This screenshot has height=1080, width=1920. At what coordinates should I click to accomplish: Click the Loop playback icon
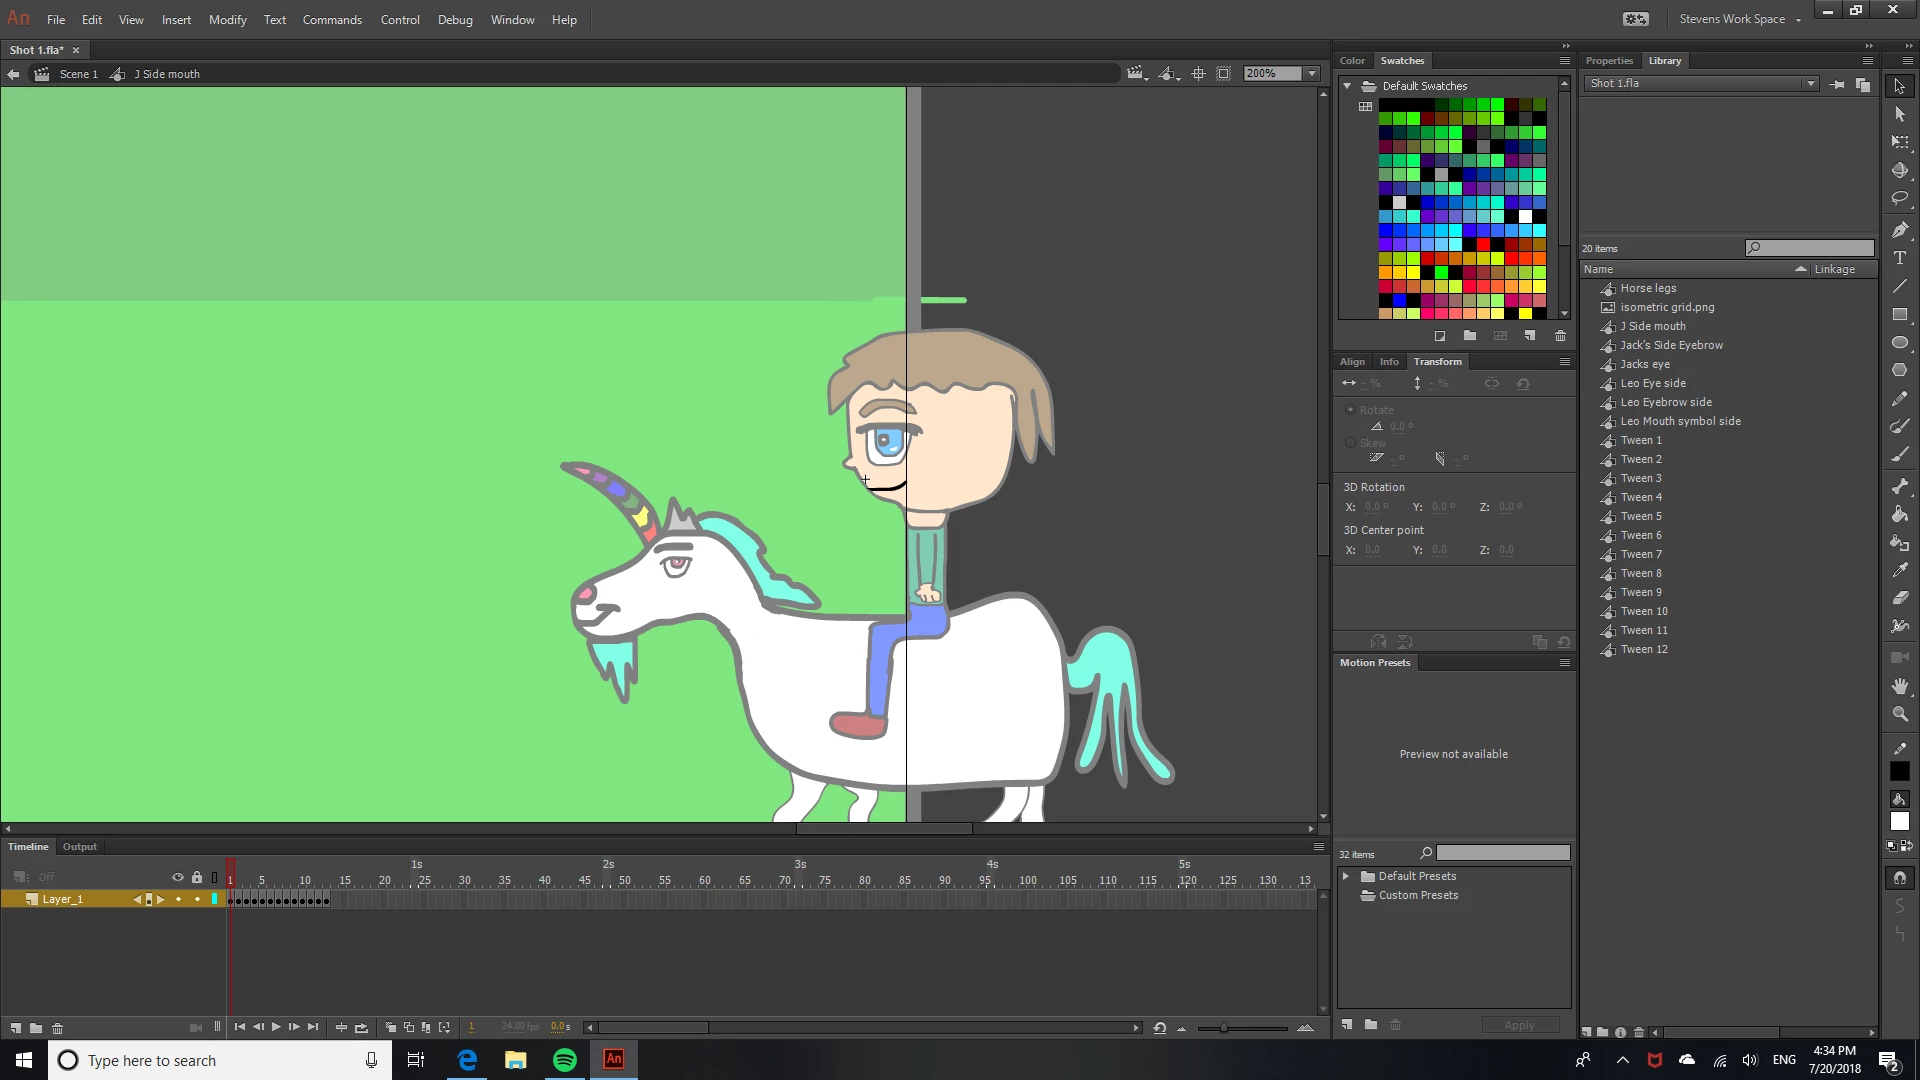point(361,1027)
